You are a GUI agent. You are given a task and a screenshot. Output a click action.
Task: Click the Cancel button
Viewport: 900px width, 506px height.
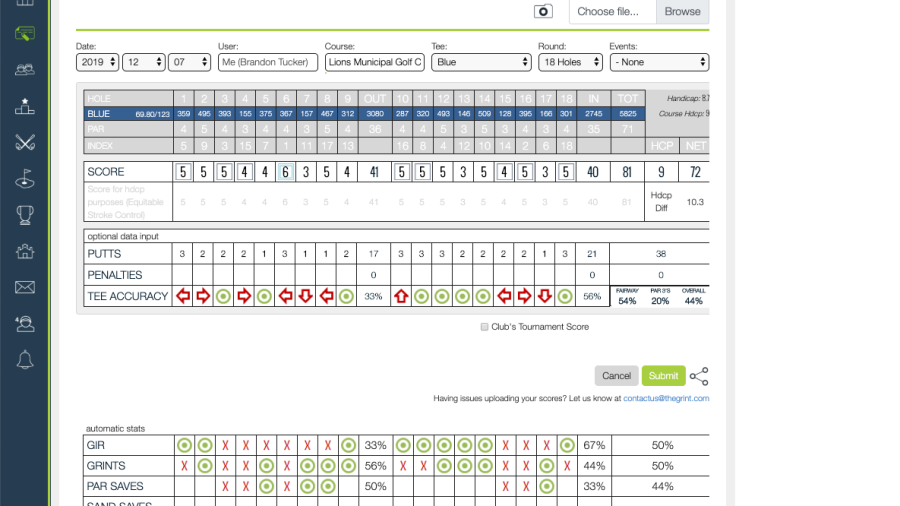[x=616, y=376]
